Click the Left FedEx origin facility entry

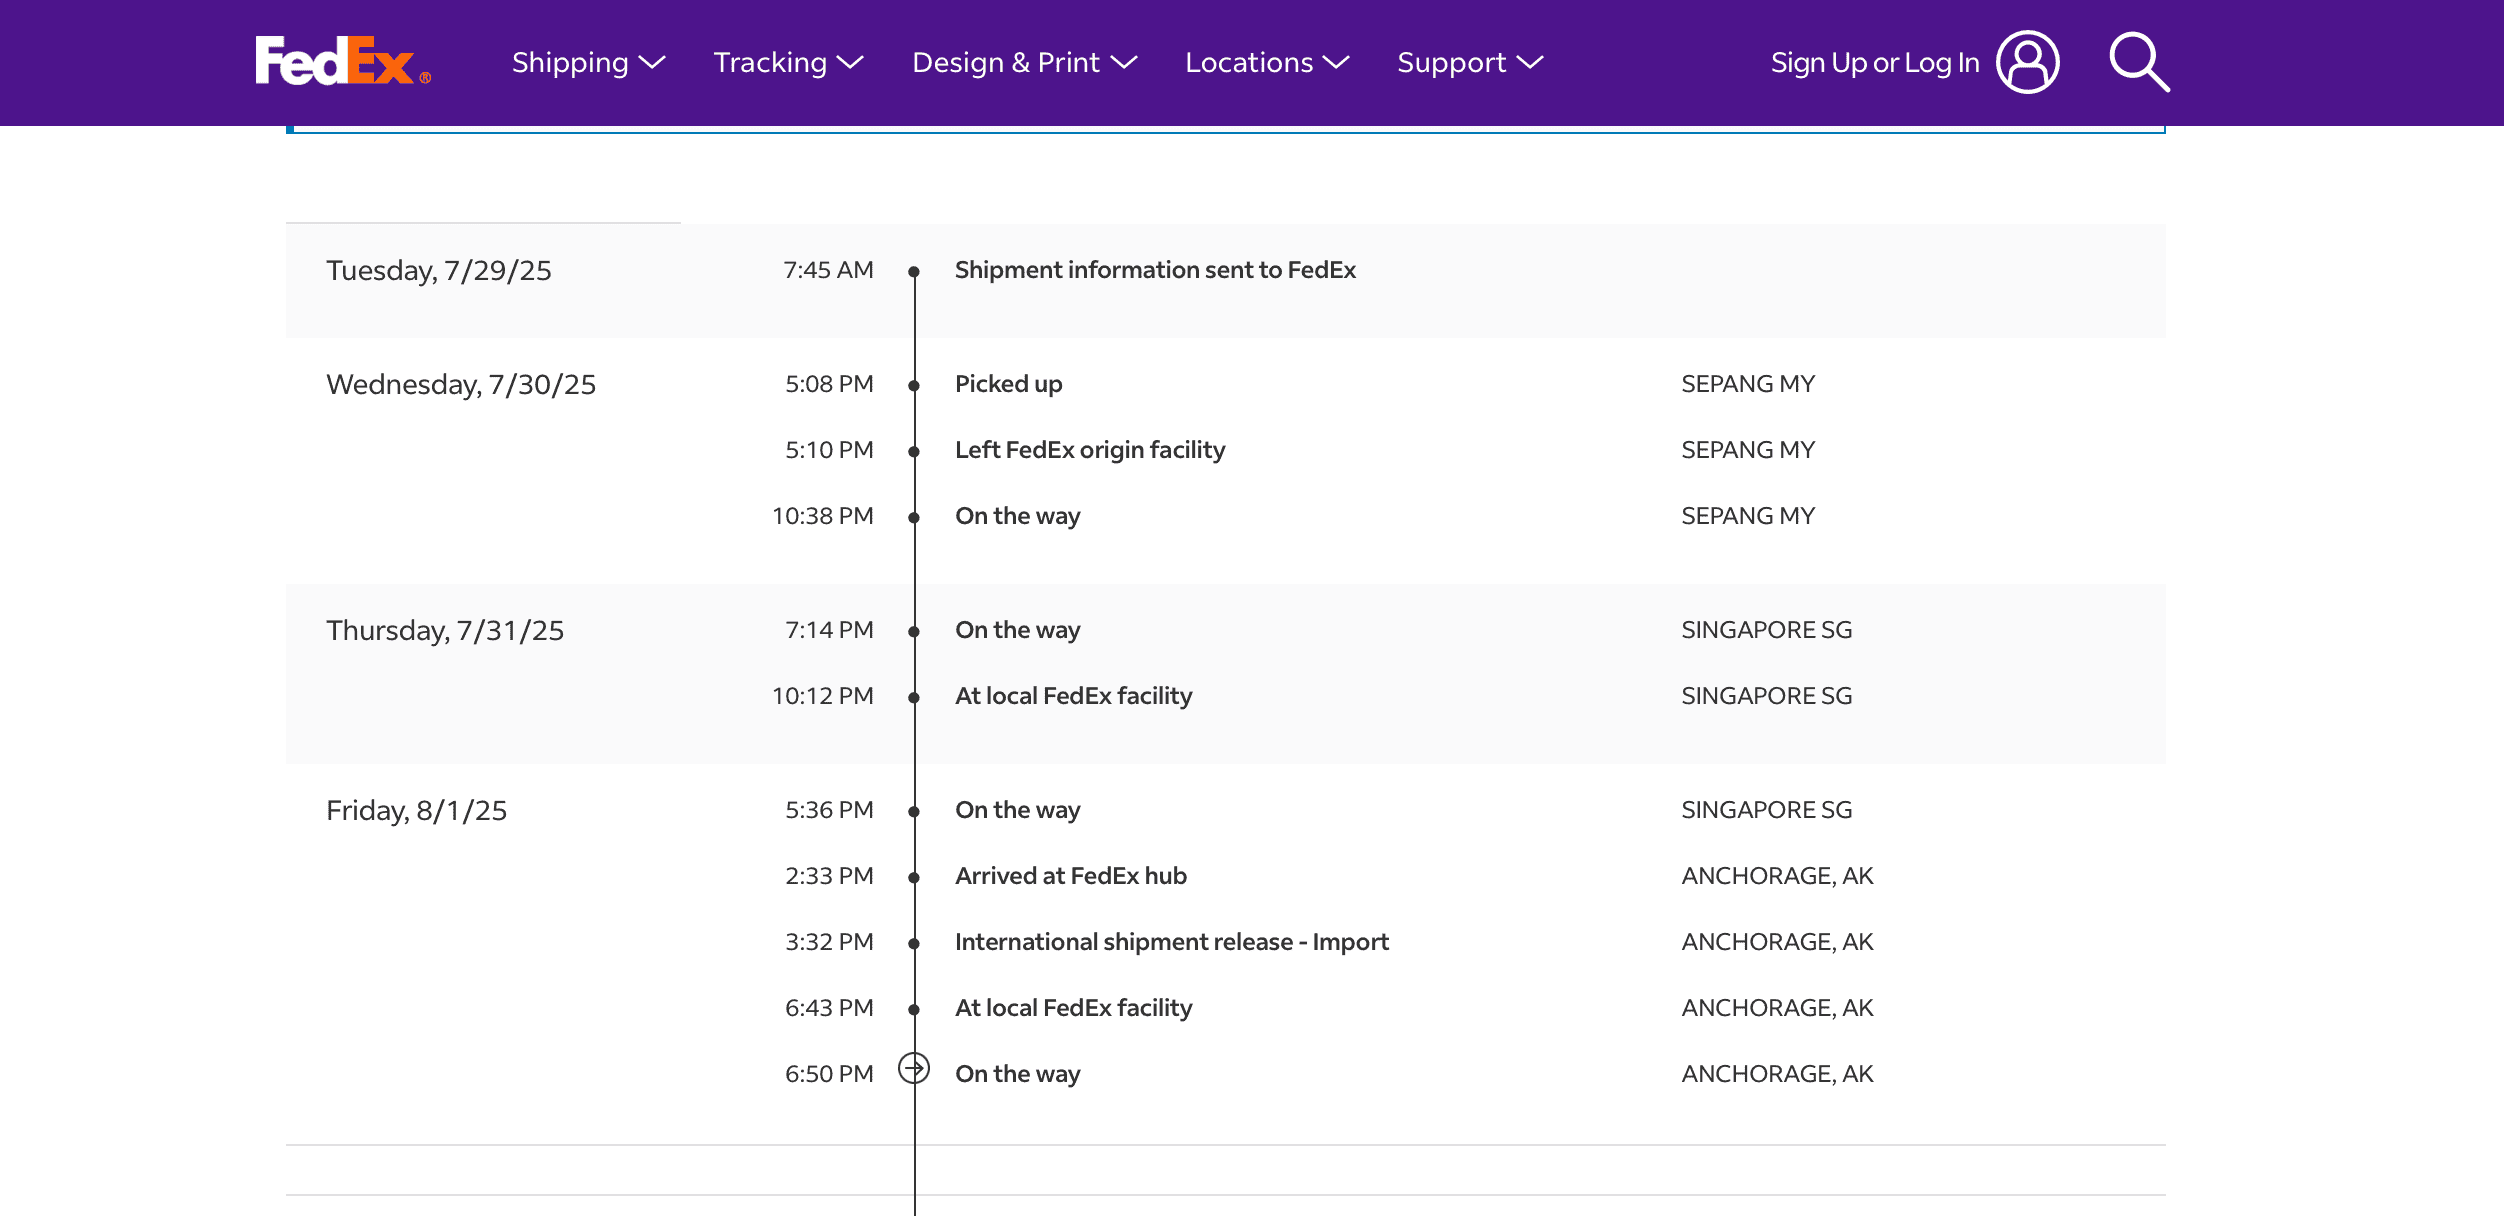(1089, 450)
